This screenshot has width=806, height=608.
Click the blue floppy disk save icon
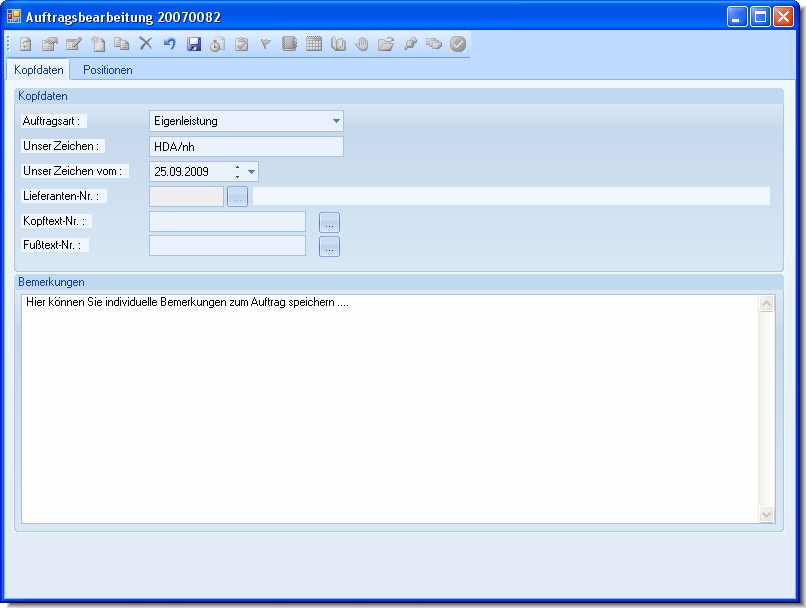click(x=194, y=44)
